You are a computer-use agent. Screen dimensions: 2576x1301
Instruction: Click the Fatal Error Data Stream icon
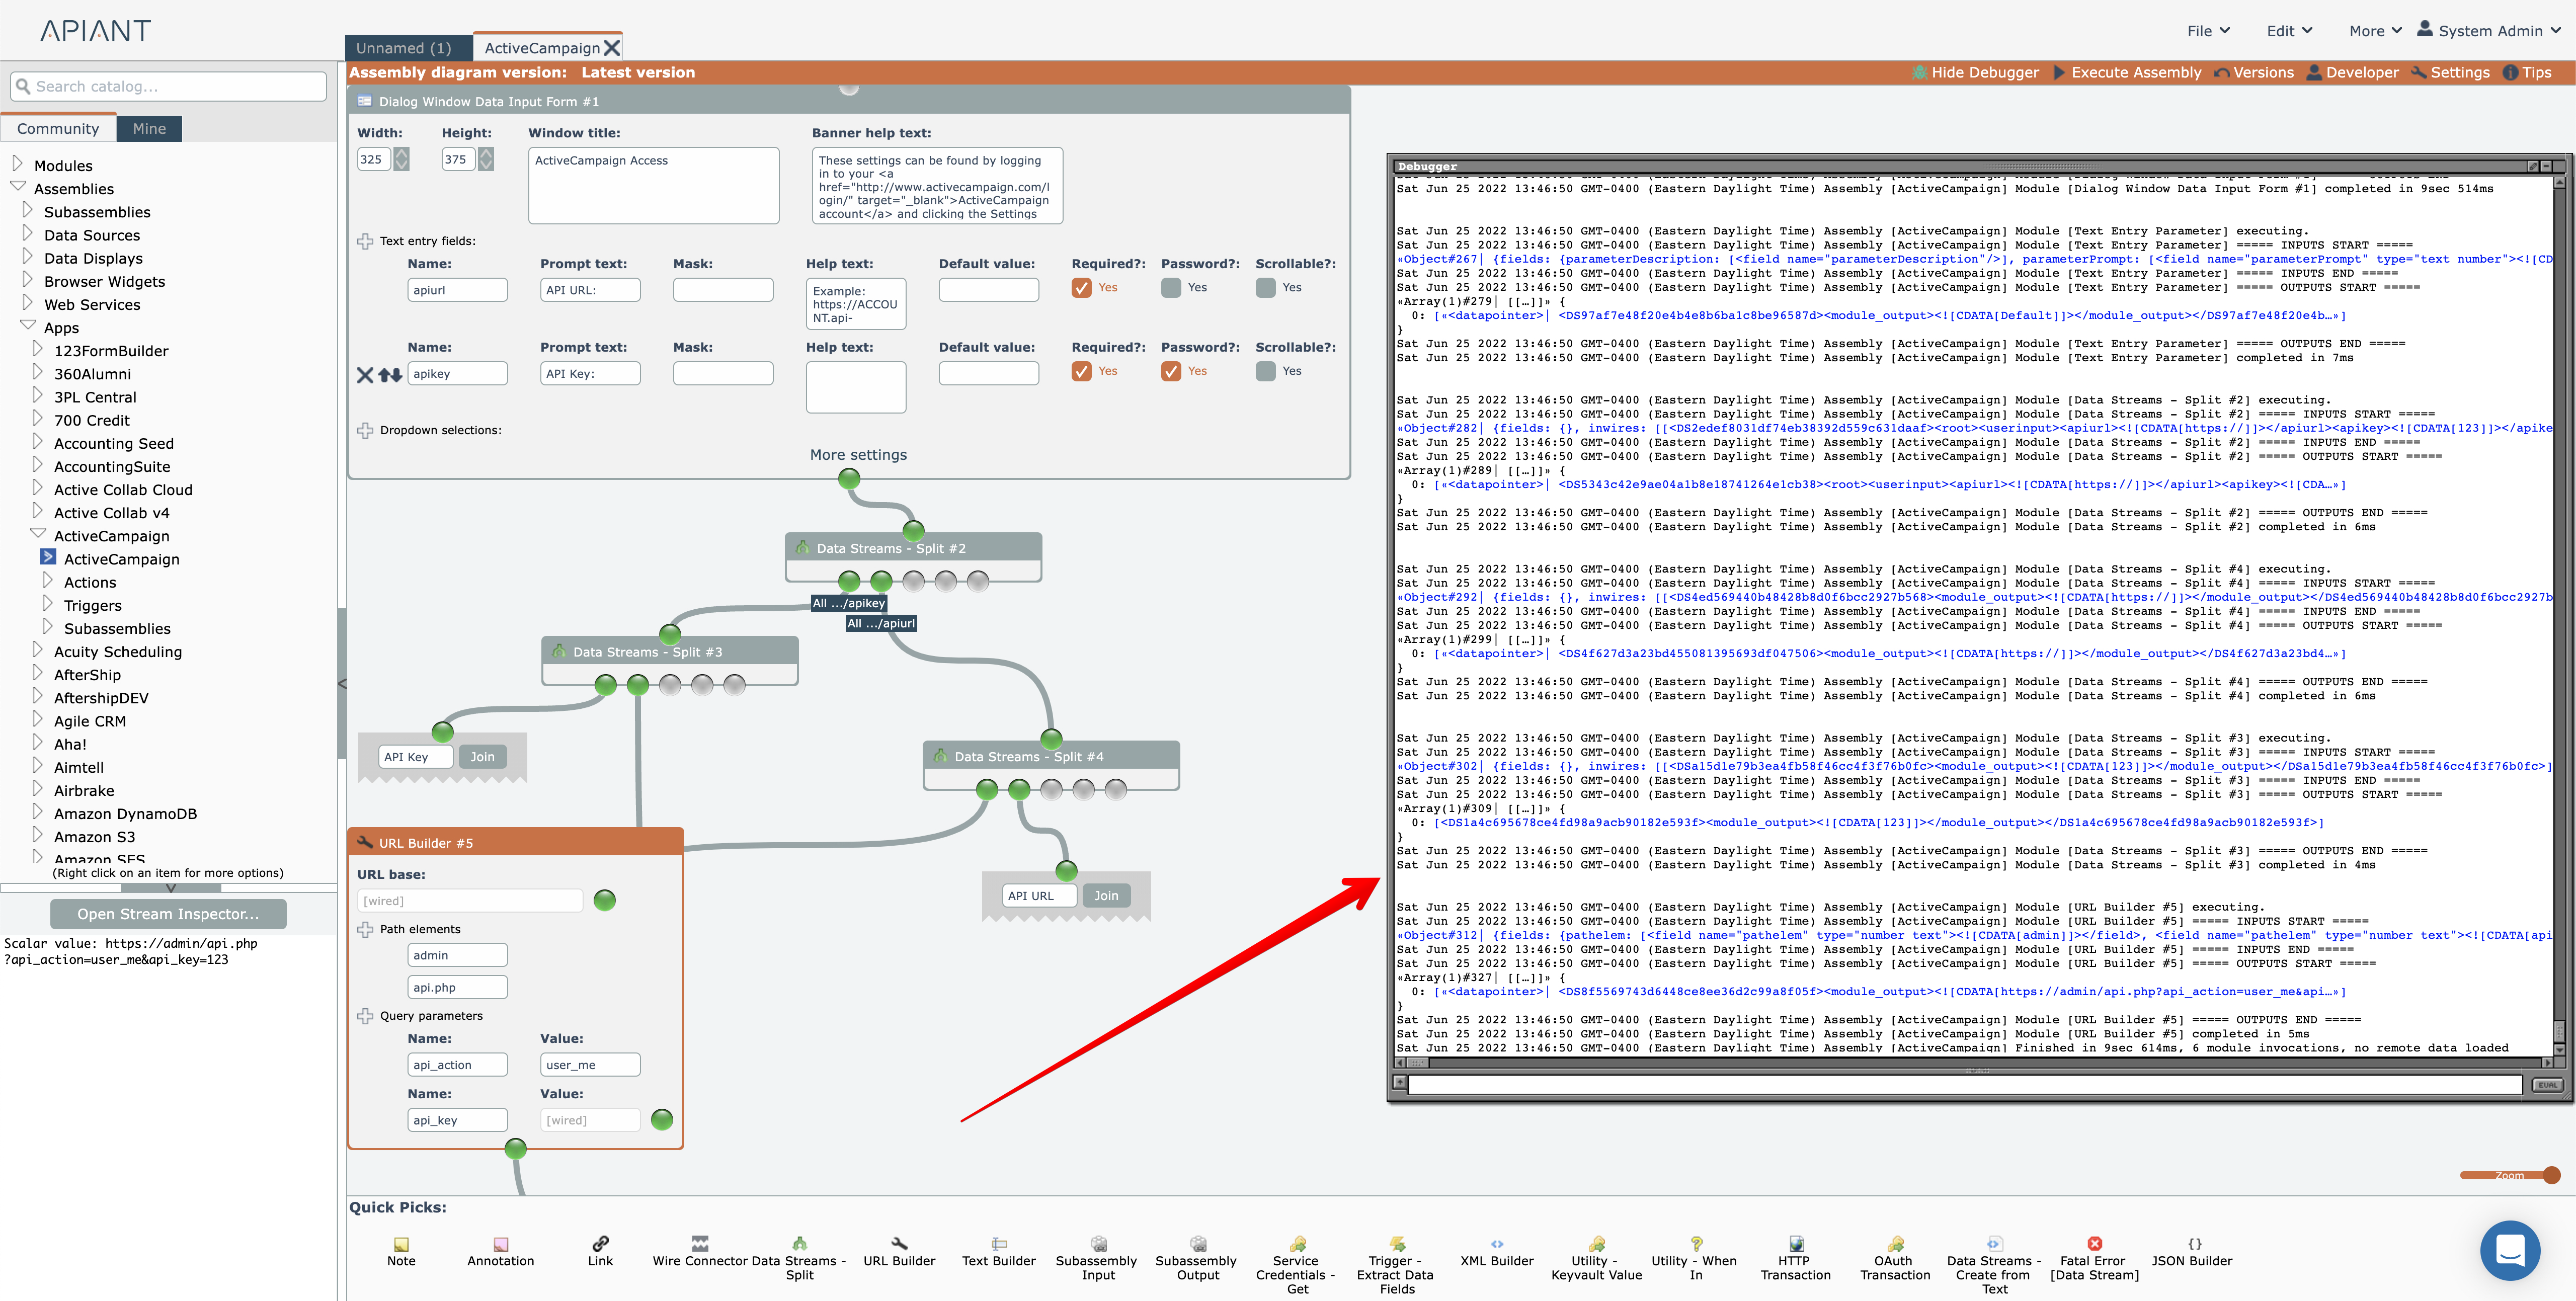pos(2094,1243)
